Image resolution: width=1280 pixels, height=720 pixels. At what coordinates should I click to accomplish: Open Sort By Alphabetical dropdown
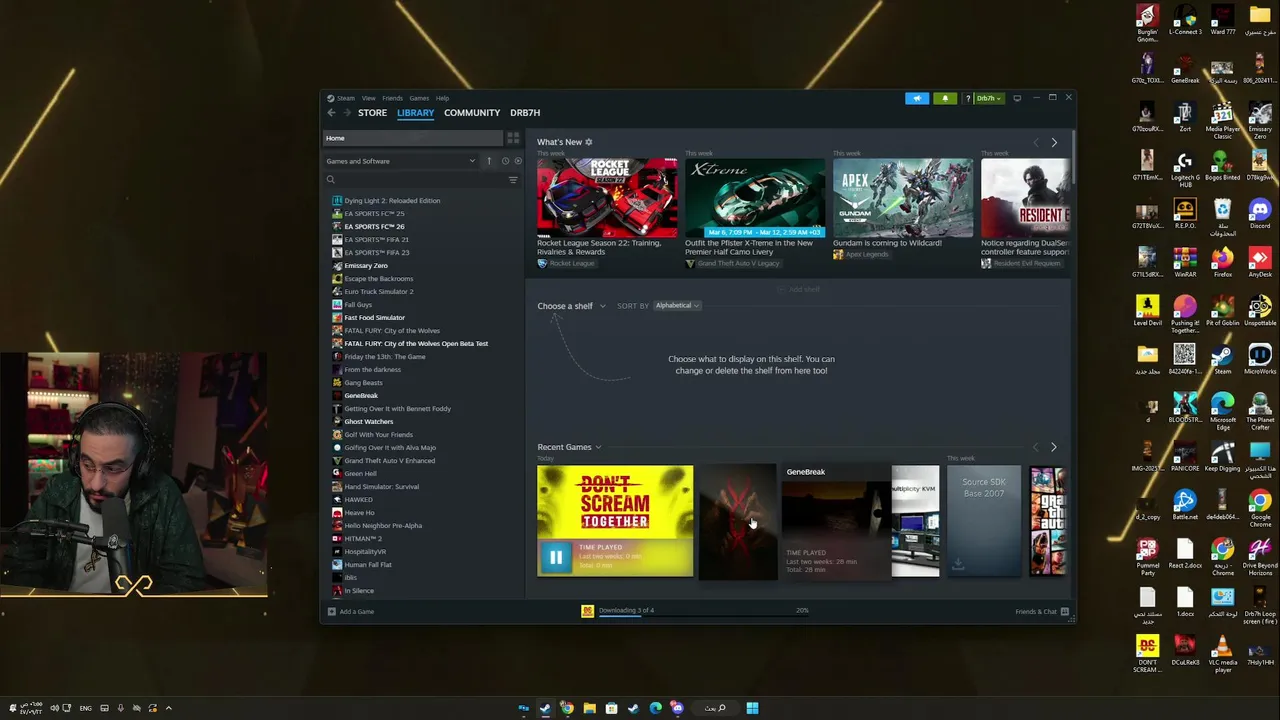[677, 305]
